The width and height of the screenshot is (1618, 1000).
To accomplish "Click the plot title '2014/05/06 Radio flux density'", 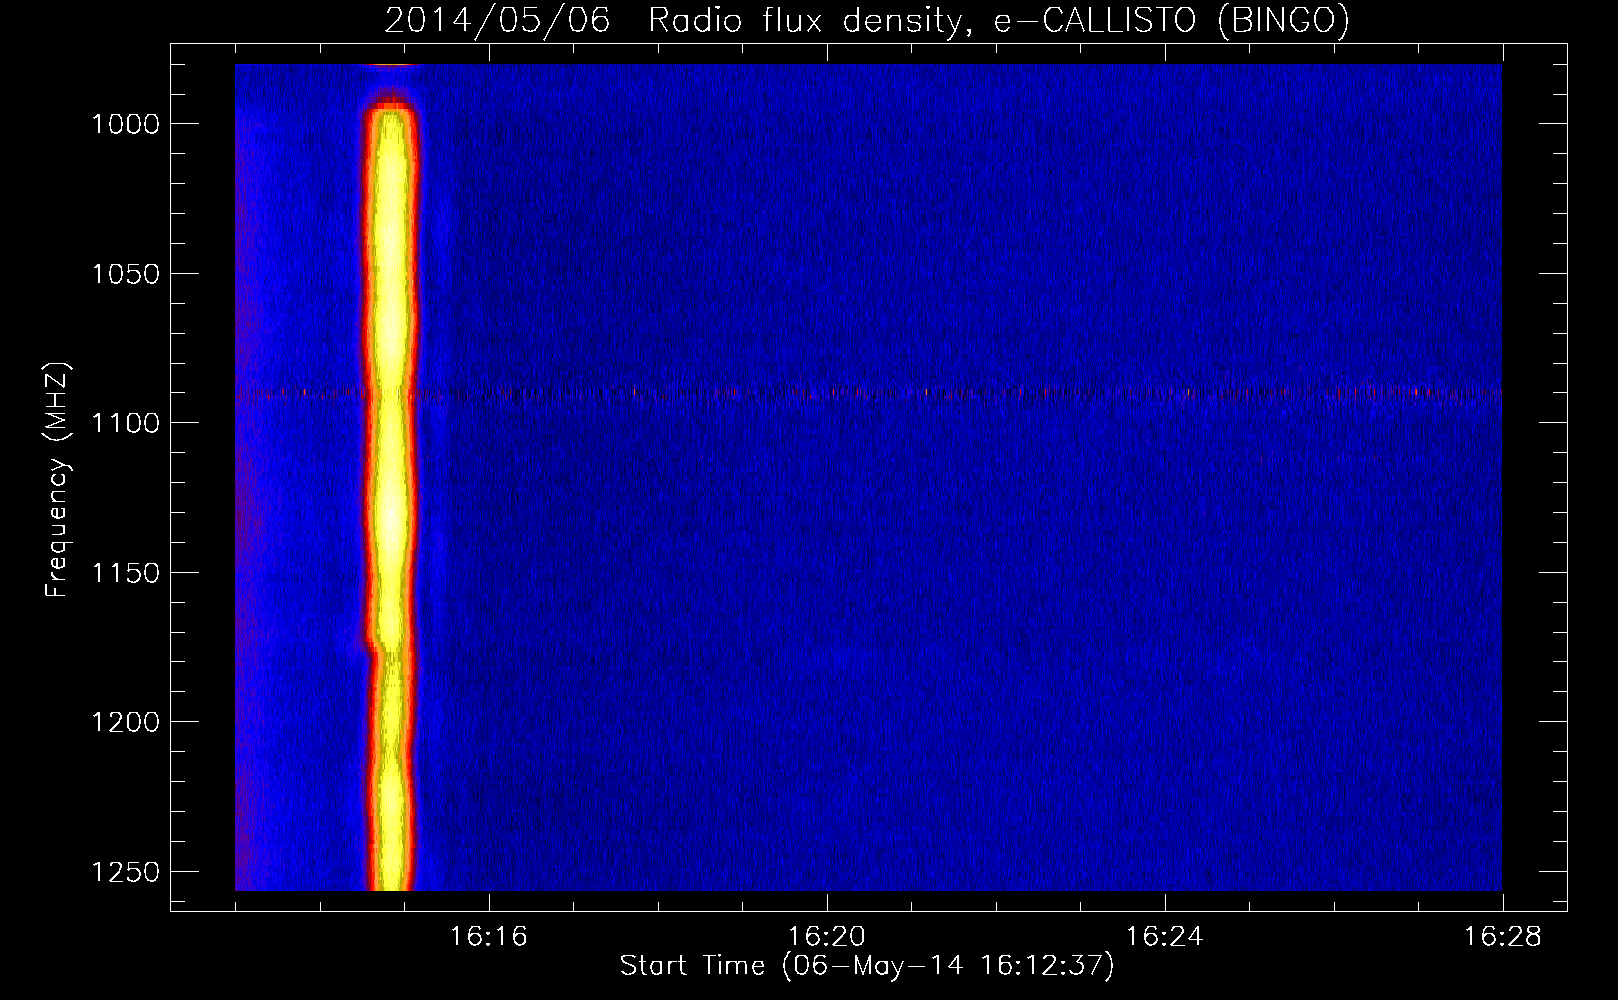I will [x=866, y=20].
